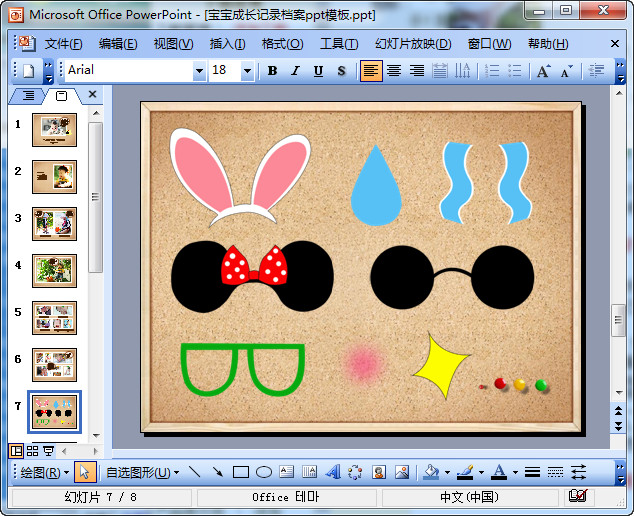This screenshot has height=516, width=634.
Task: Select the Arrow drawing tool
Action: pyautogui.click(x=218, y=472)
